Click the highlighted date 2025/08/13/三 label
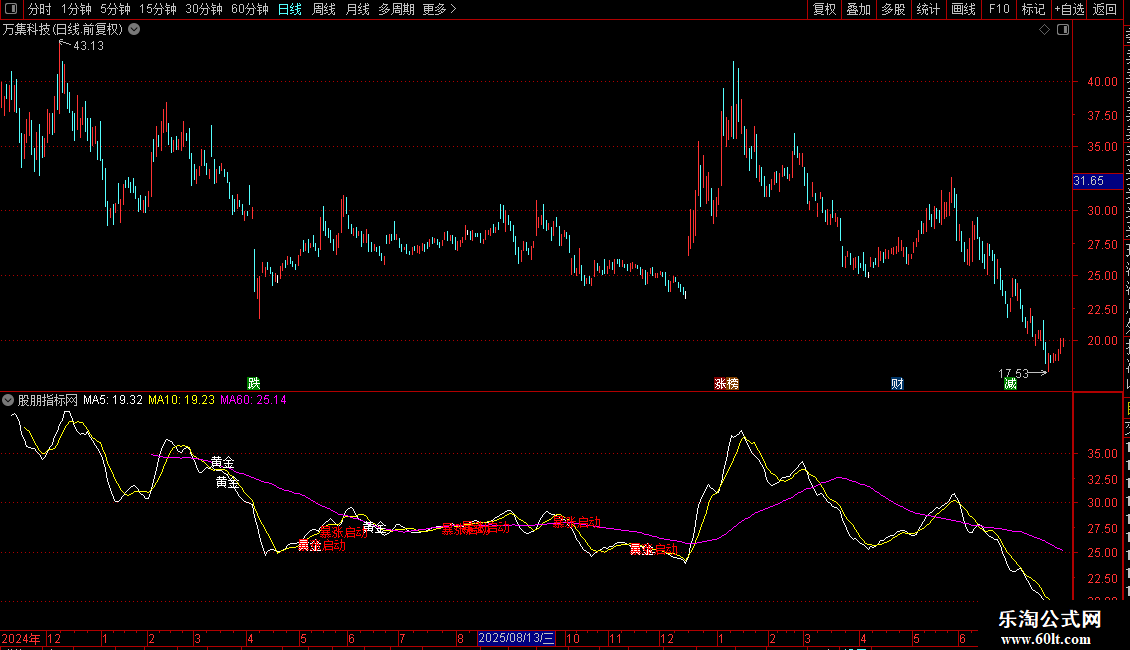 pos(517,638)
